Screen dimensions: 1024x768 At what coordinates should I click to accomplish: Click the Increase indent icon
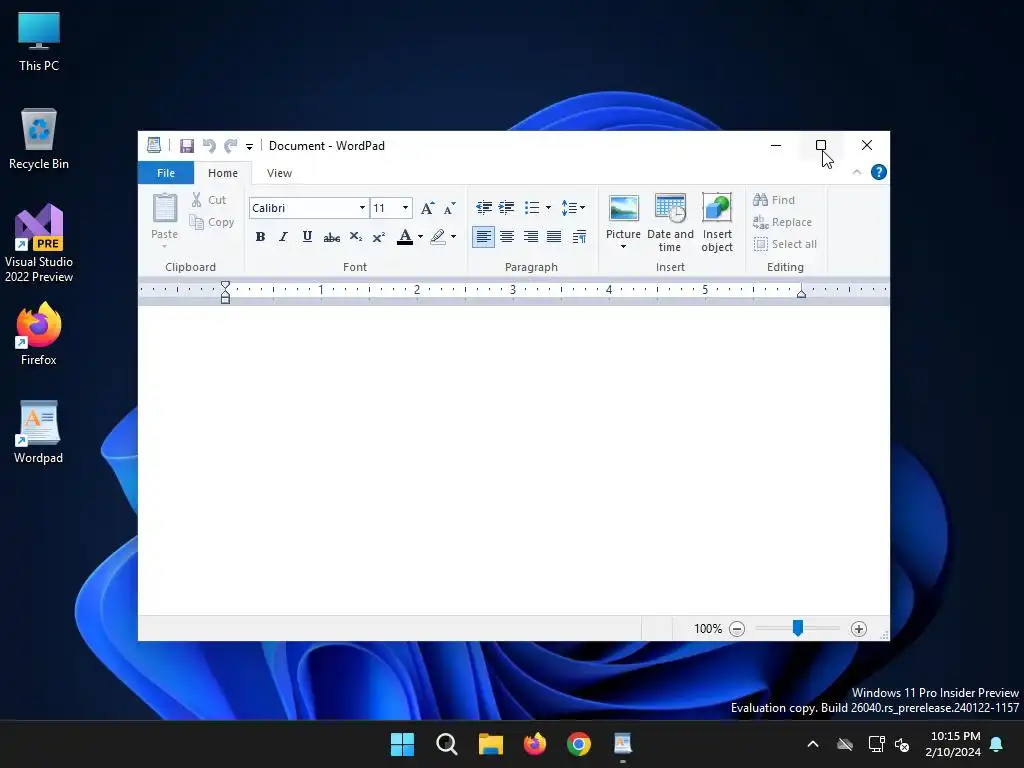tap(507, 208)
